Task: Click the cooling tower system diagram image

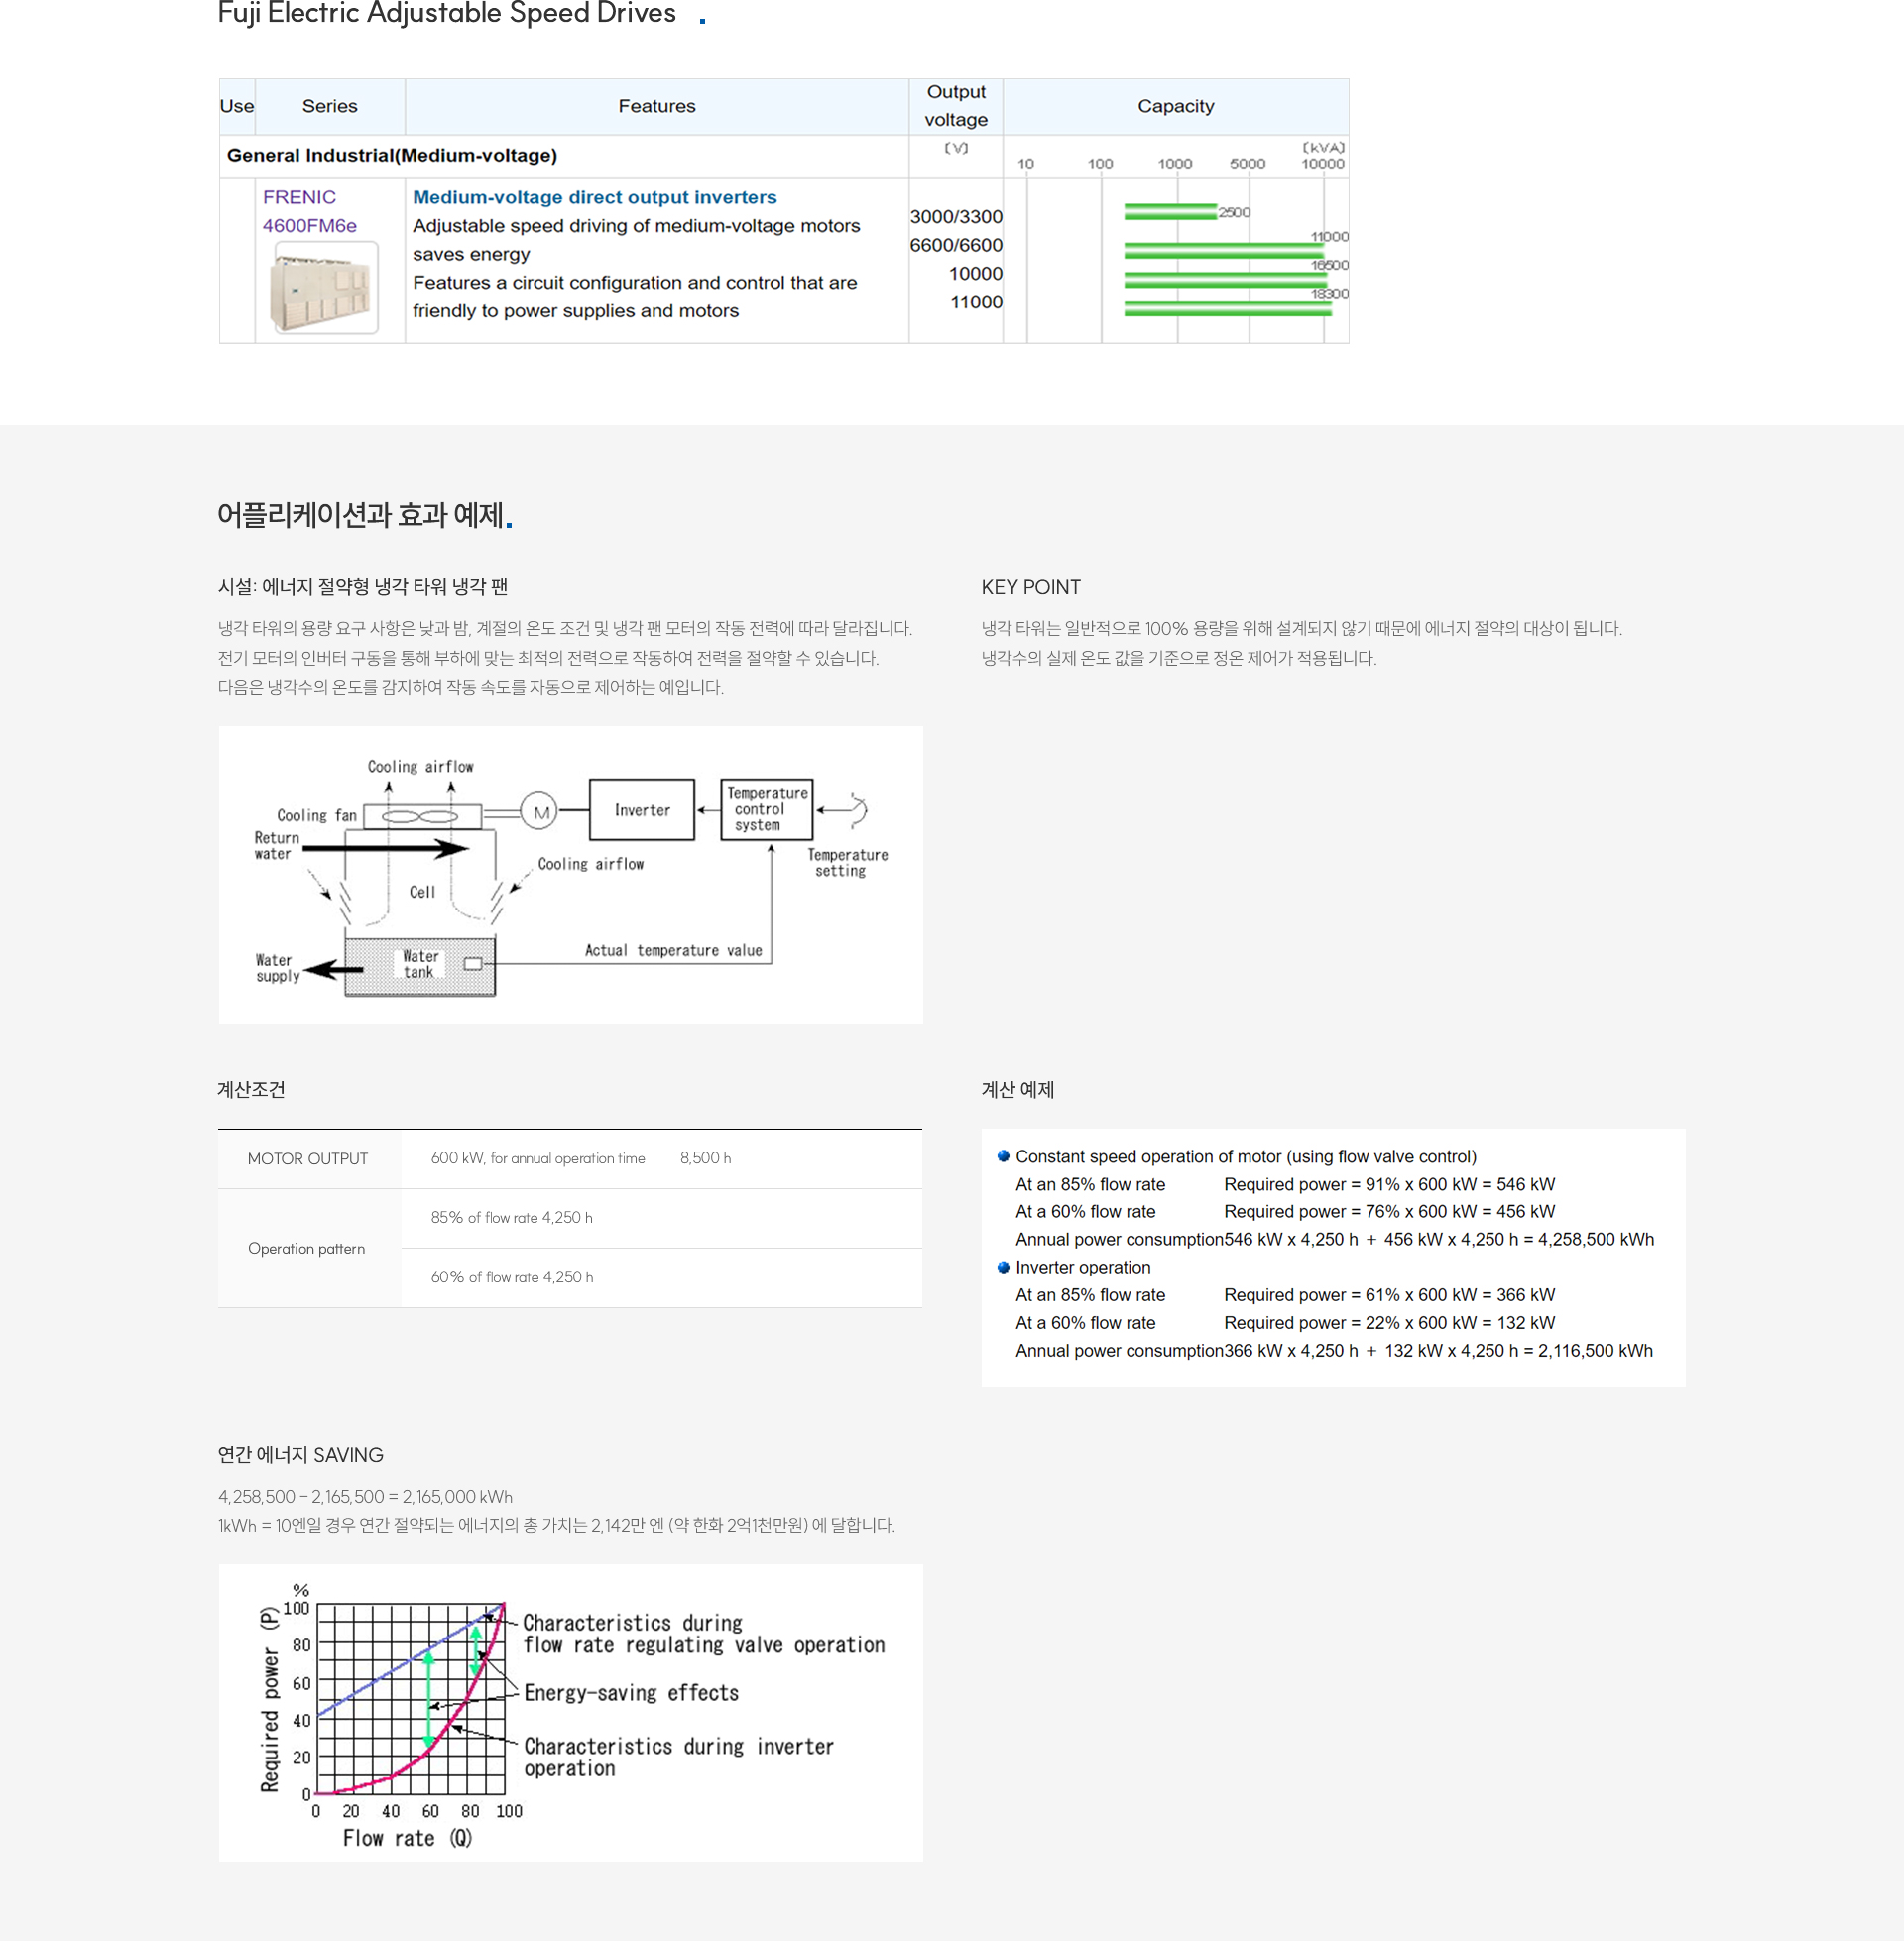Action: pos(570,874)
